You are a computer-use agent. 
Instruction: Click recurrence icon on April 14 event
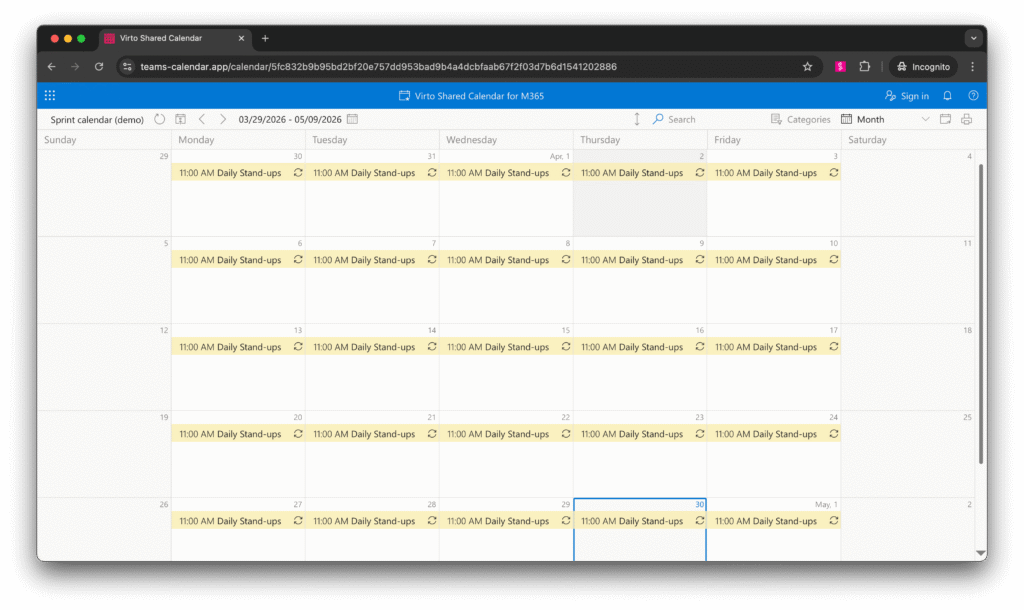click(432, 346)
